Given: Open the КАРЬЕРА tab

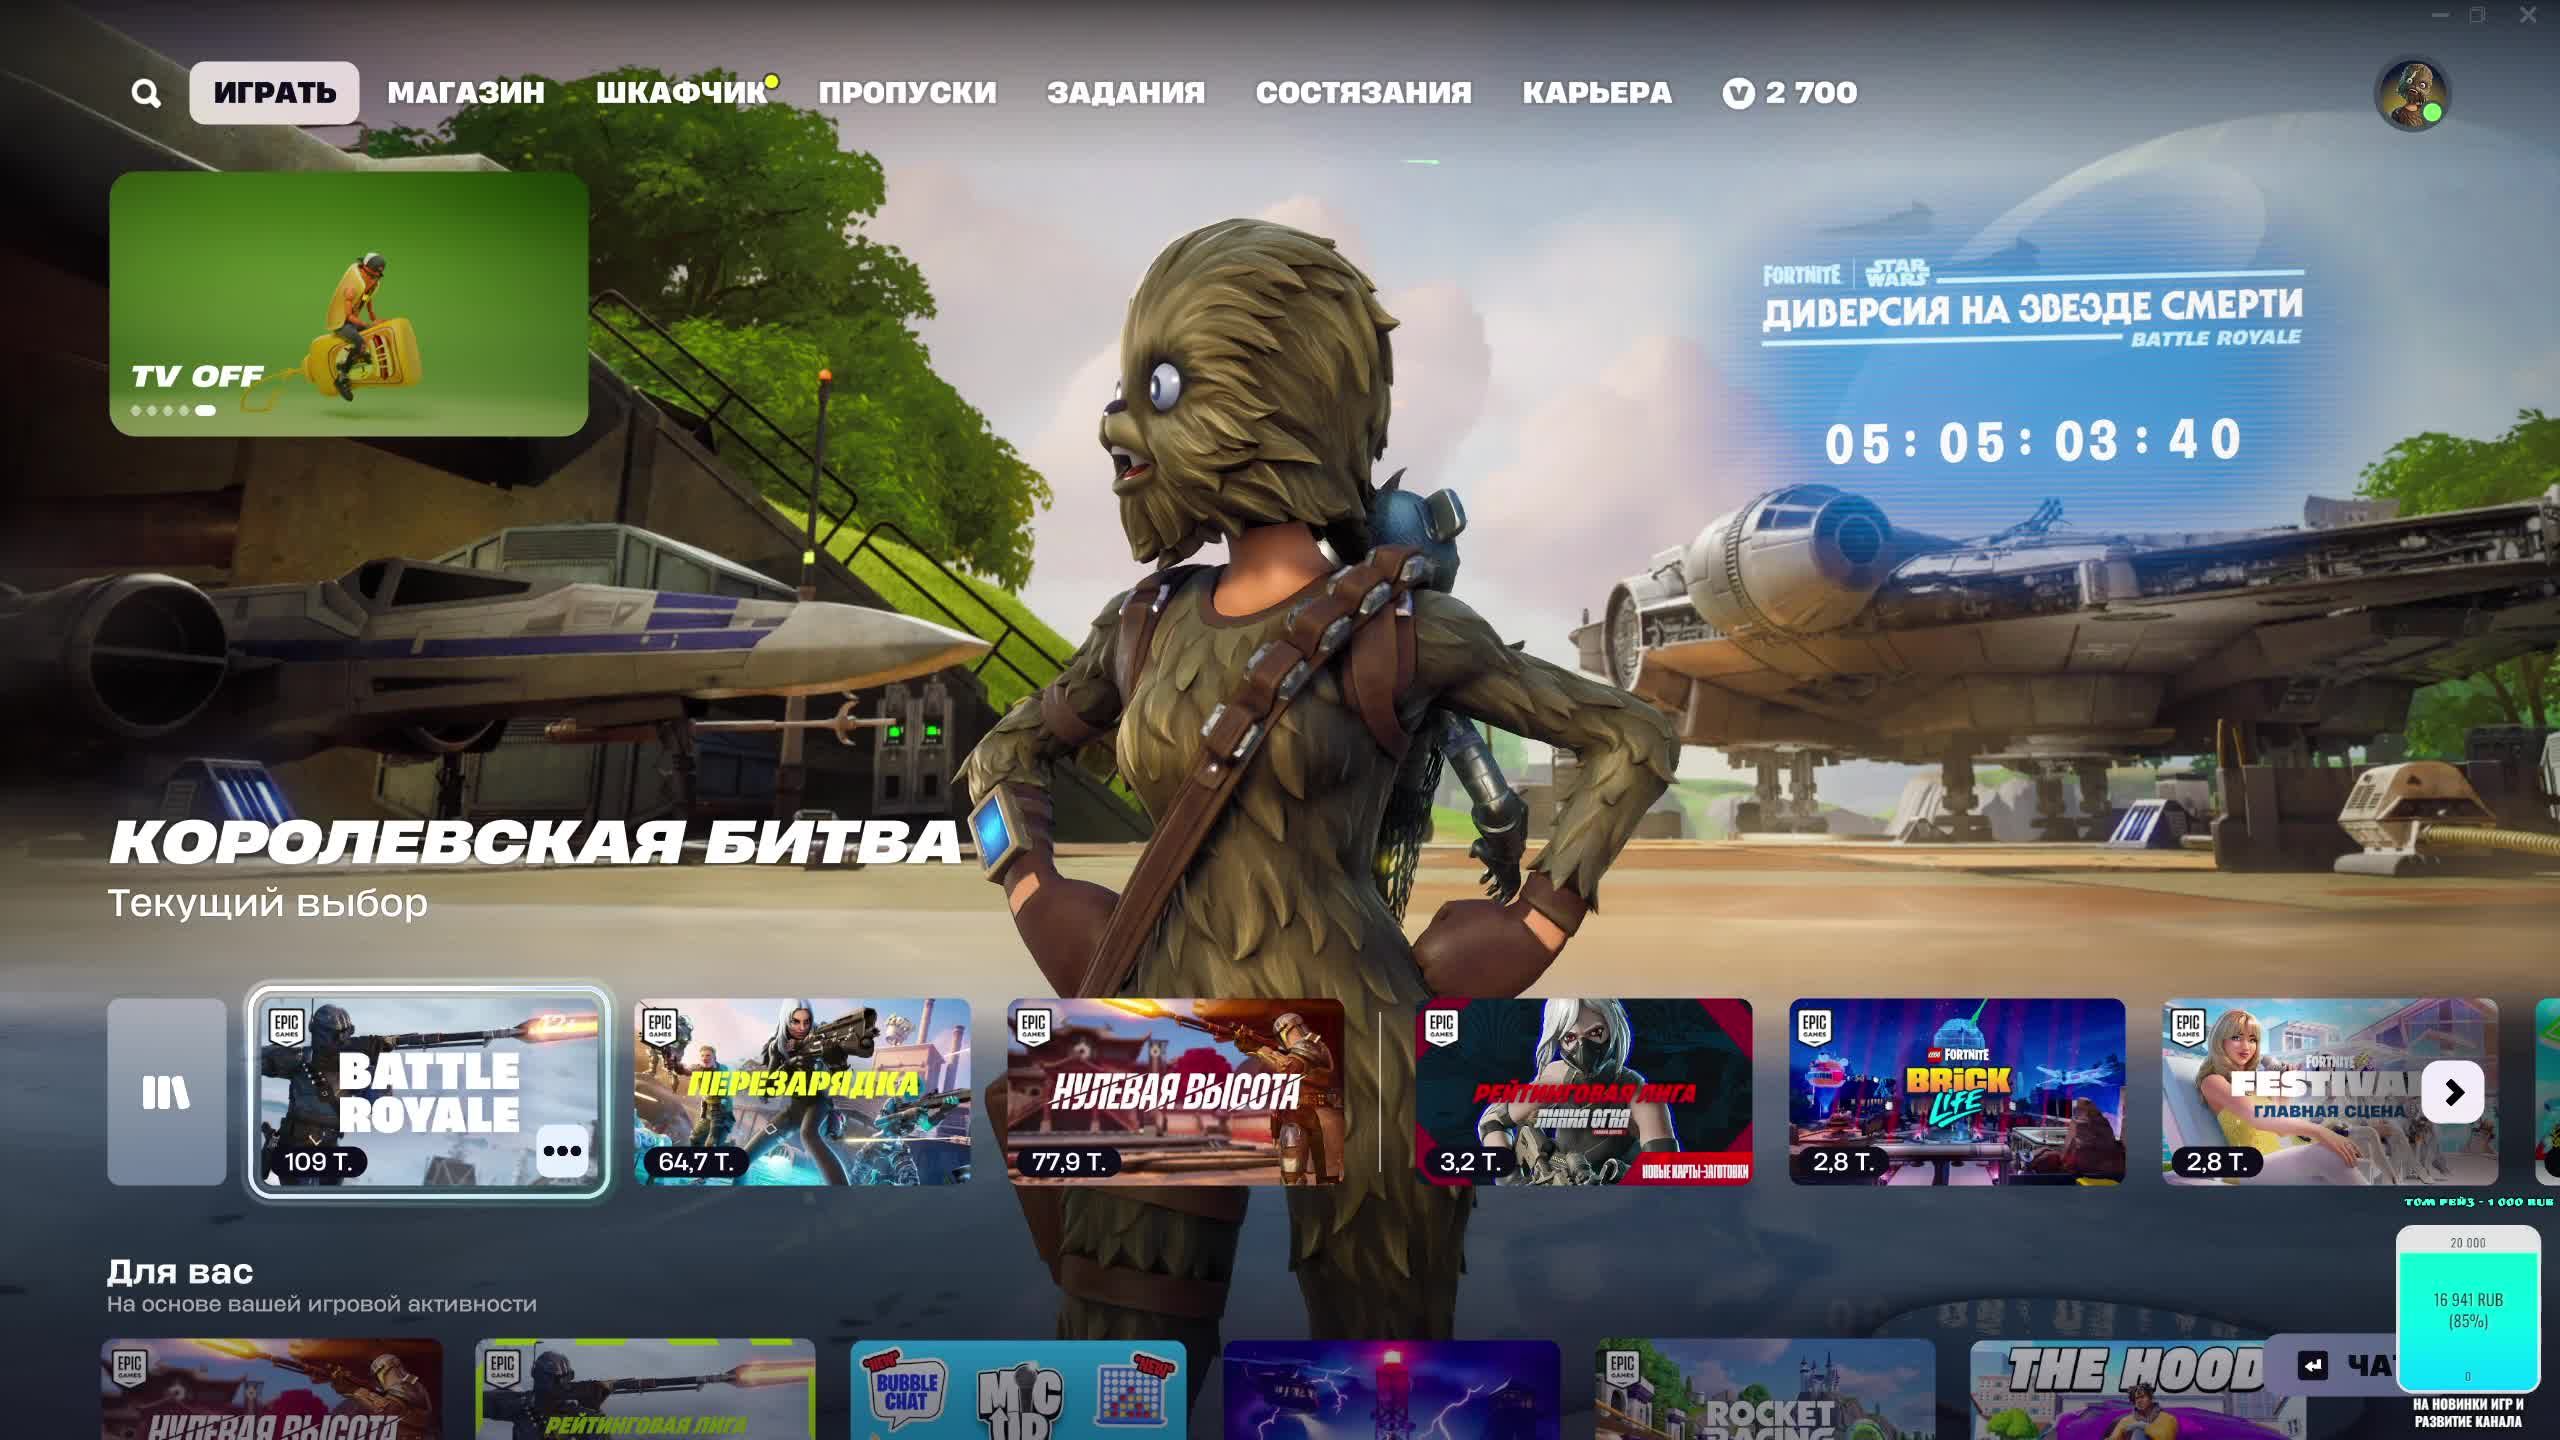Looking at the screenshot, I should coord(1596,93).
